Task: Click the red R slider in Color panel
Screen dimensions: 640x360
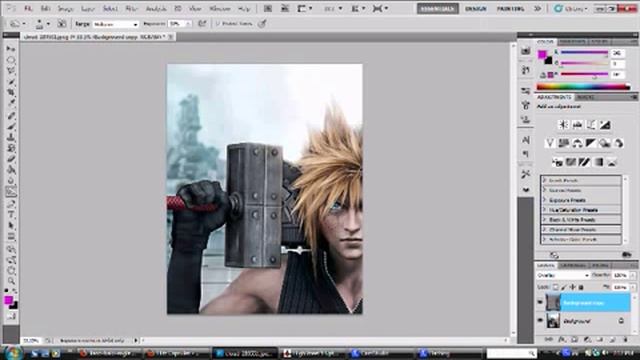Action: [x=584, y=52]
